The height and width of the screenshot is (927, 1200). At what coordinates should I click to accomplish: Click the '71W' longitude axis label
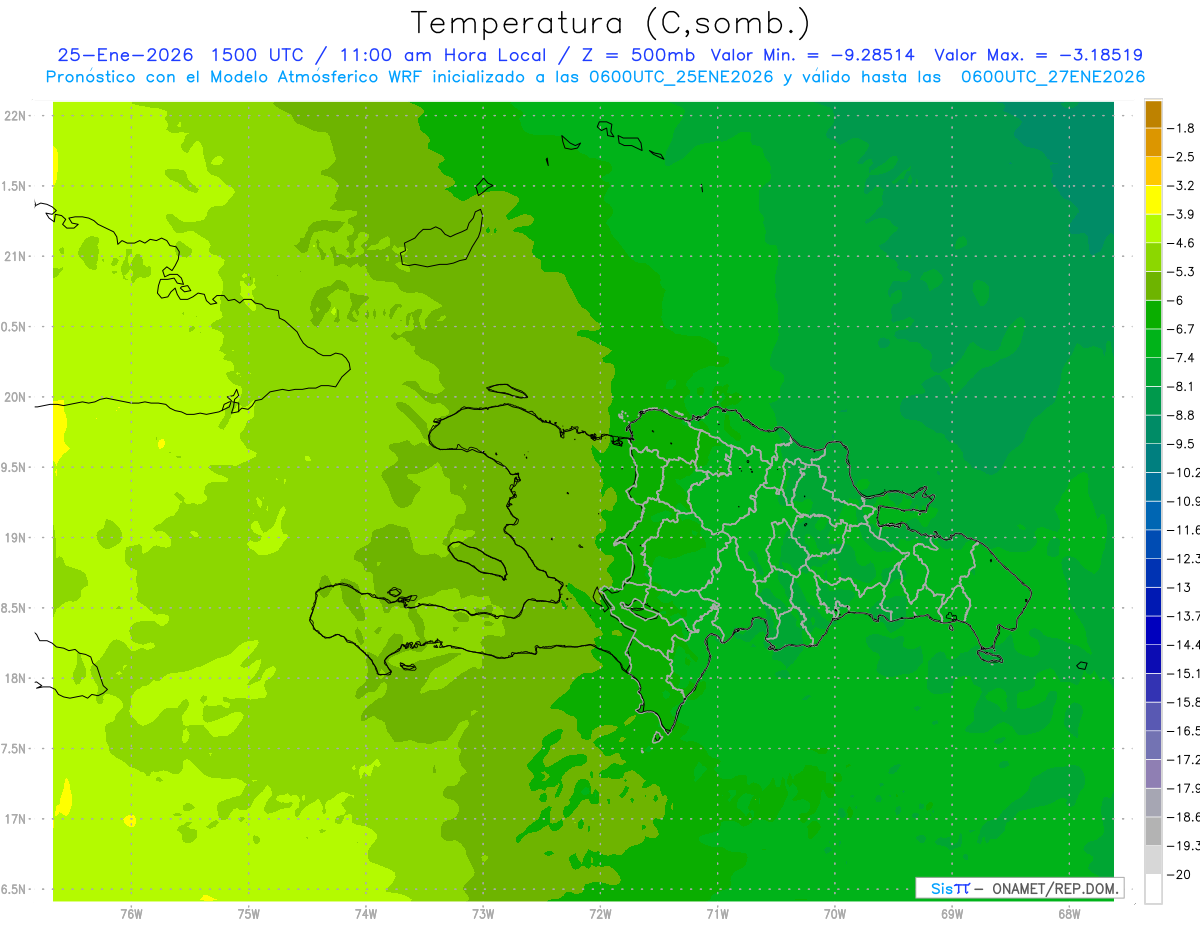[717, 914]
